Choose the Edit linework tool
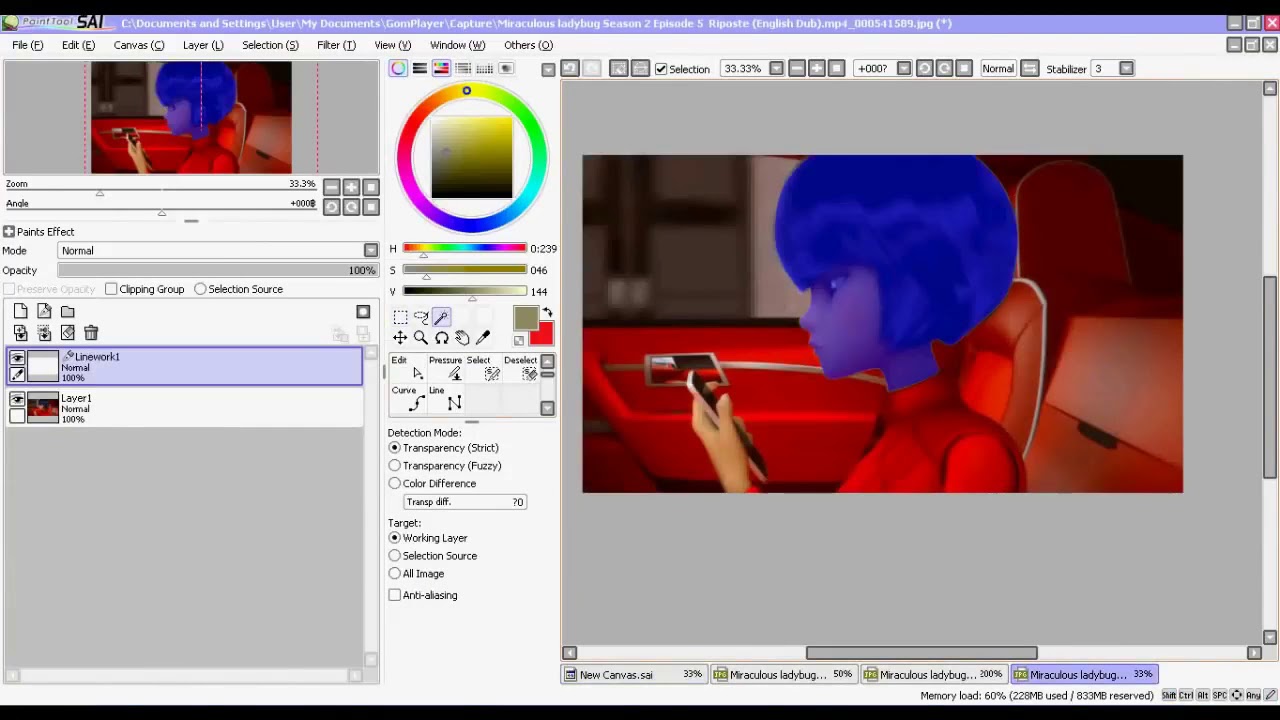 click(410, 369)
